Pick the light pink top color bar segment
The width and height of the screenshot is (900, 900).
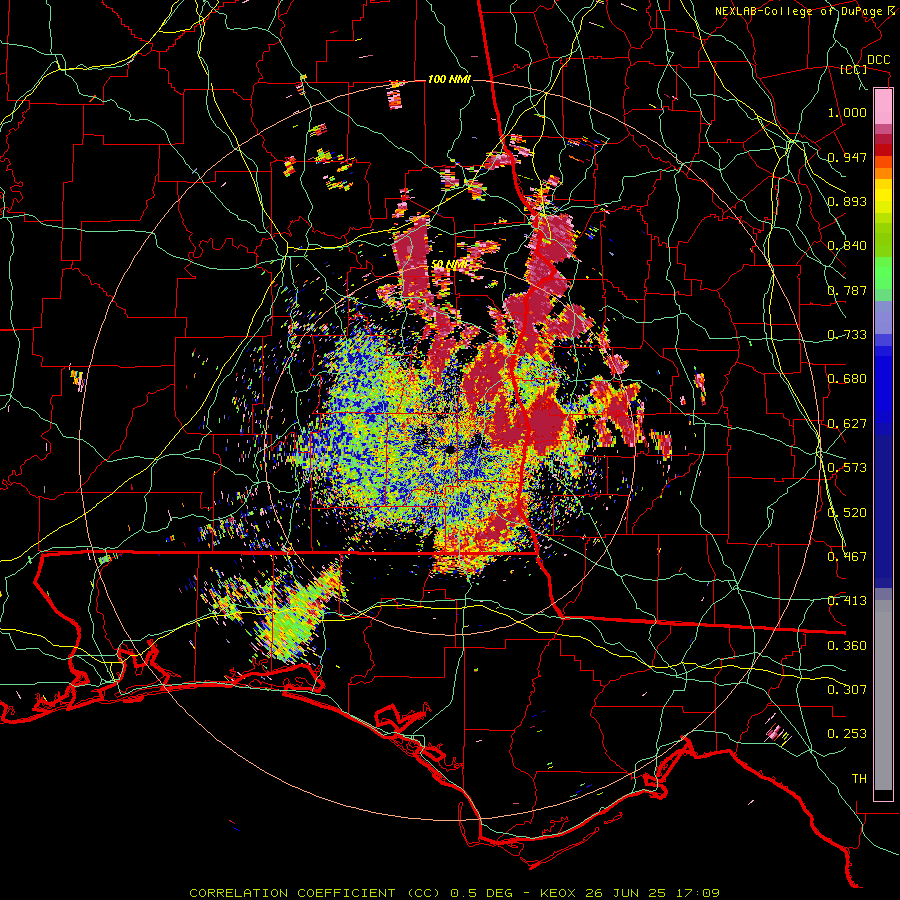tap(883, 107)
